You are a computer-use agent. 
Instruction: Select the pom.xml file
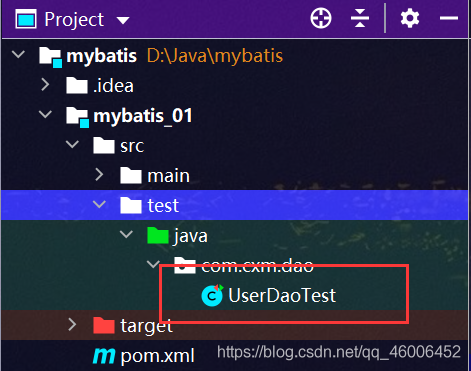pos(158,356)
